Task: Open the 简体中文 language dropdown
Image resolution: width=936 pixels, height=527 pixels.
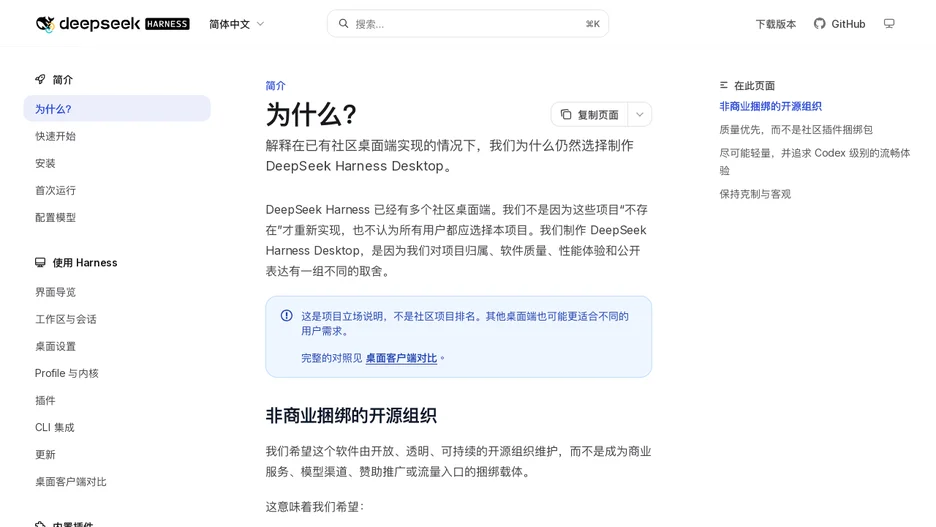Action: [236, 24]
